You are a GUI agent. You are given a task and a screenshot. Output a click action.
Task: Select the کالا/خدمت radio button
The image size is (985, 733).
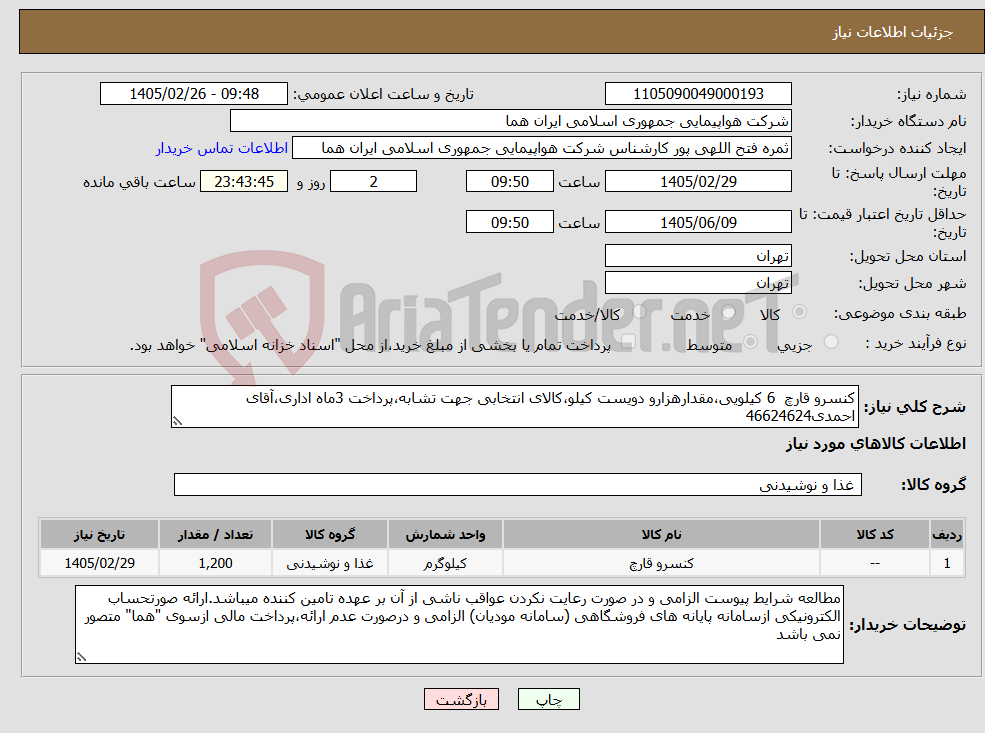639,312
